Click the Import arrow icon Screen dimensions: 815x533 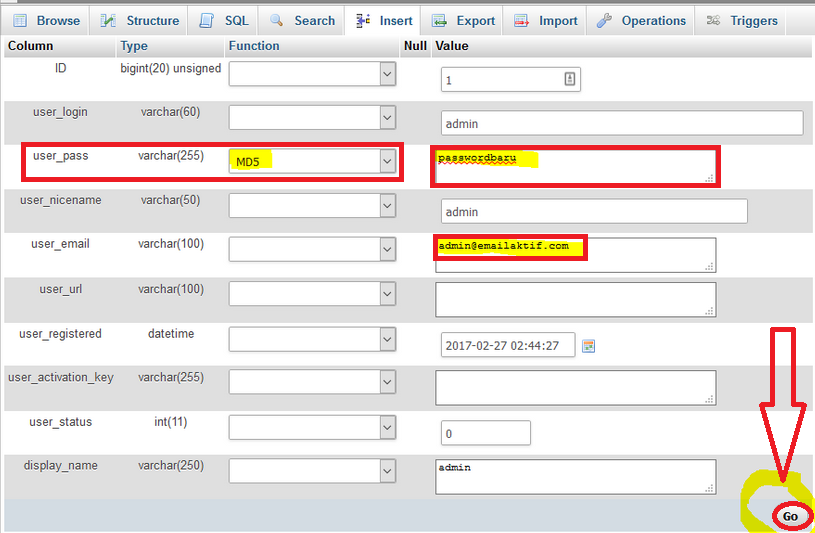521,21
